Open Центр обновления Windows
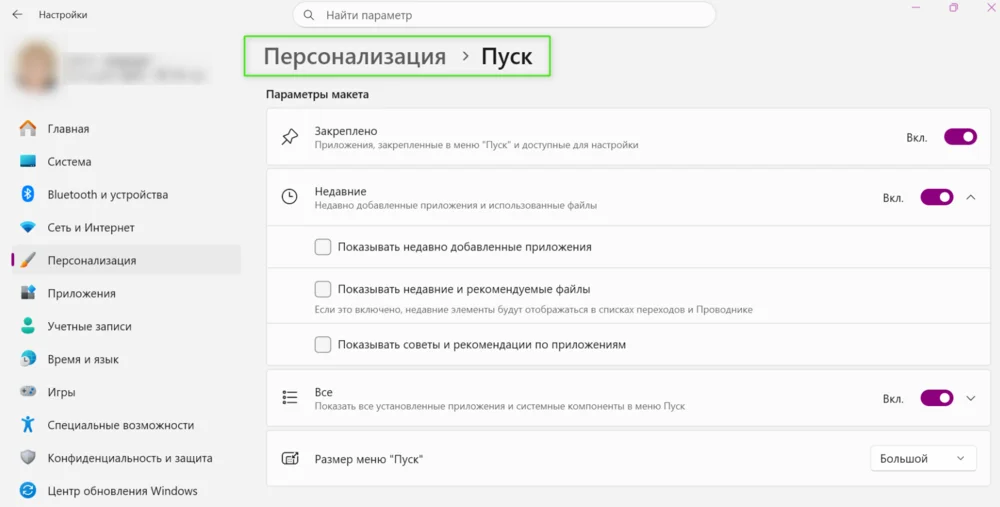The height and width of the screenshot is (507, 1000). pyautogui.click(x=126, y=491)
